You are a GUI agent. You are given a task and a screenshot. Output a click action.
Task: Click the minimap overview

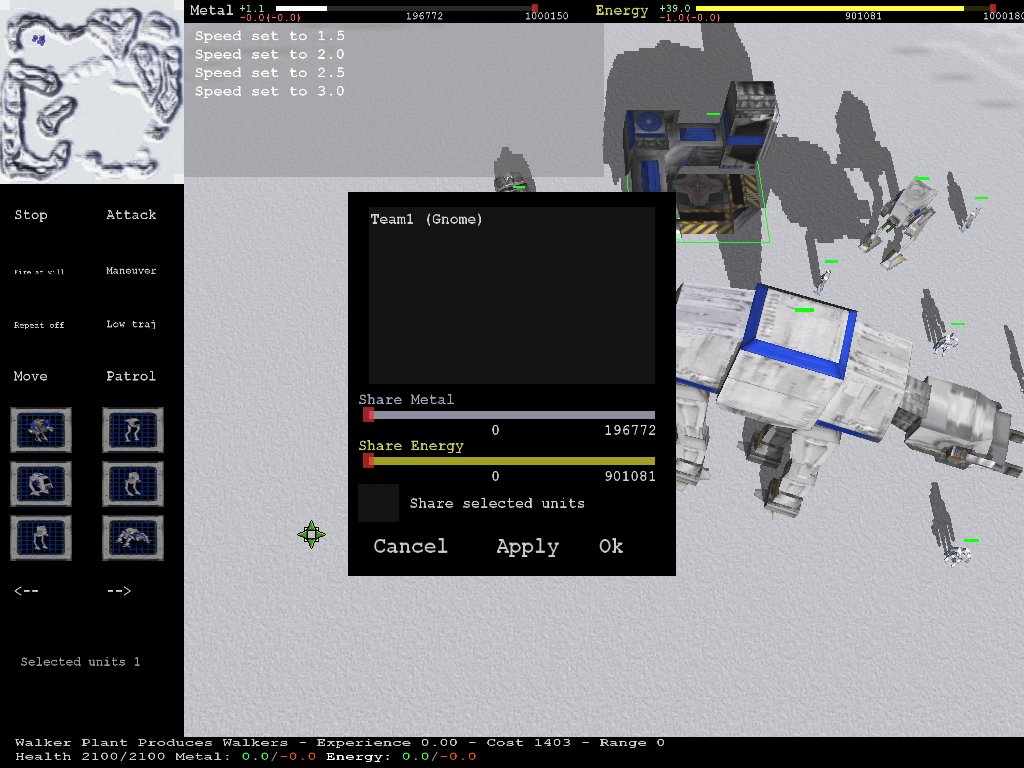click(91, 91)
